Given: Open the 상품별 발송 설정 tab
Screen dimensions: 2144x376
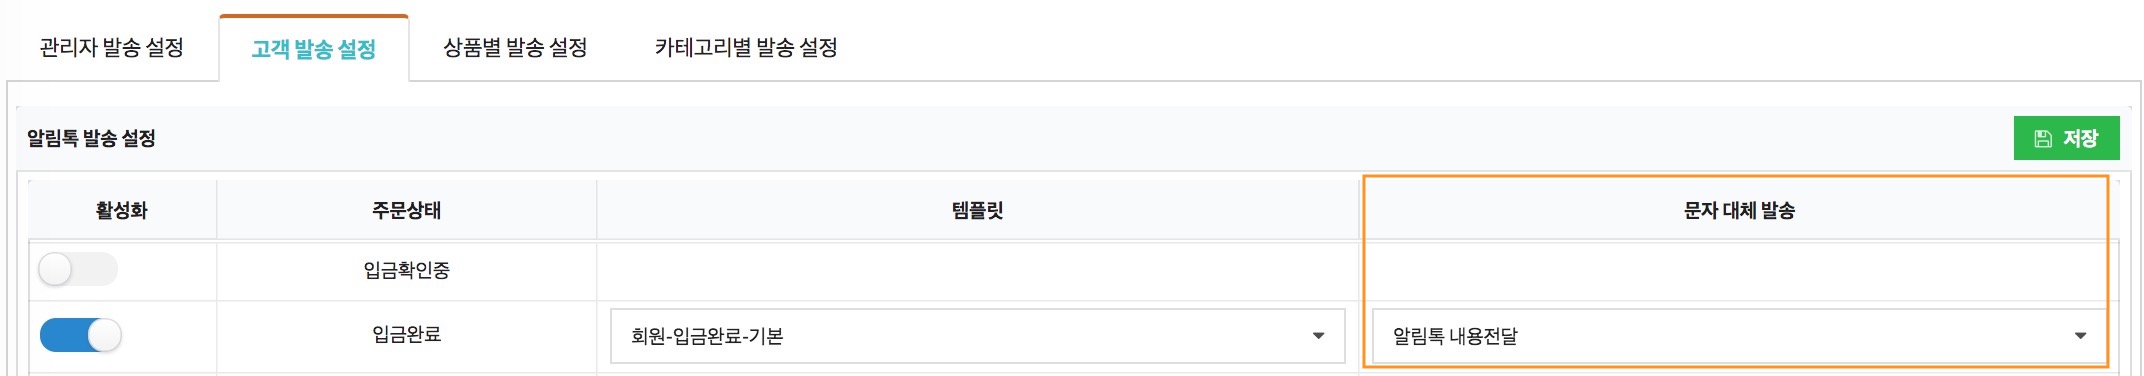Looking at the screenshot, I should [515, 48].
